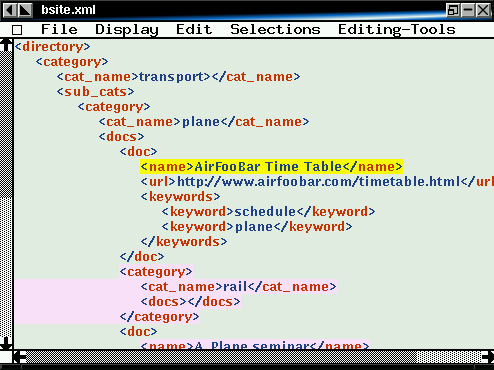Click the sub_cats opening tag
494x370 pixels.
(95, 92)
